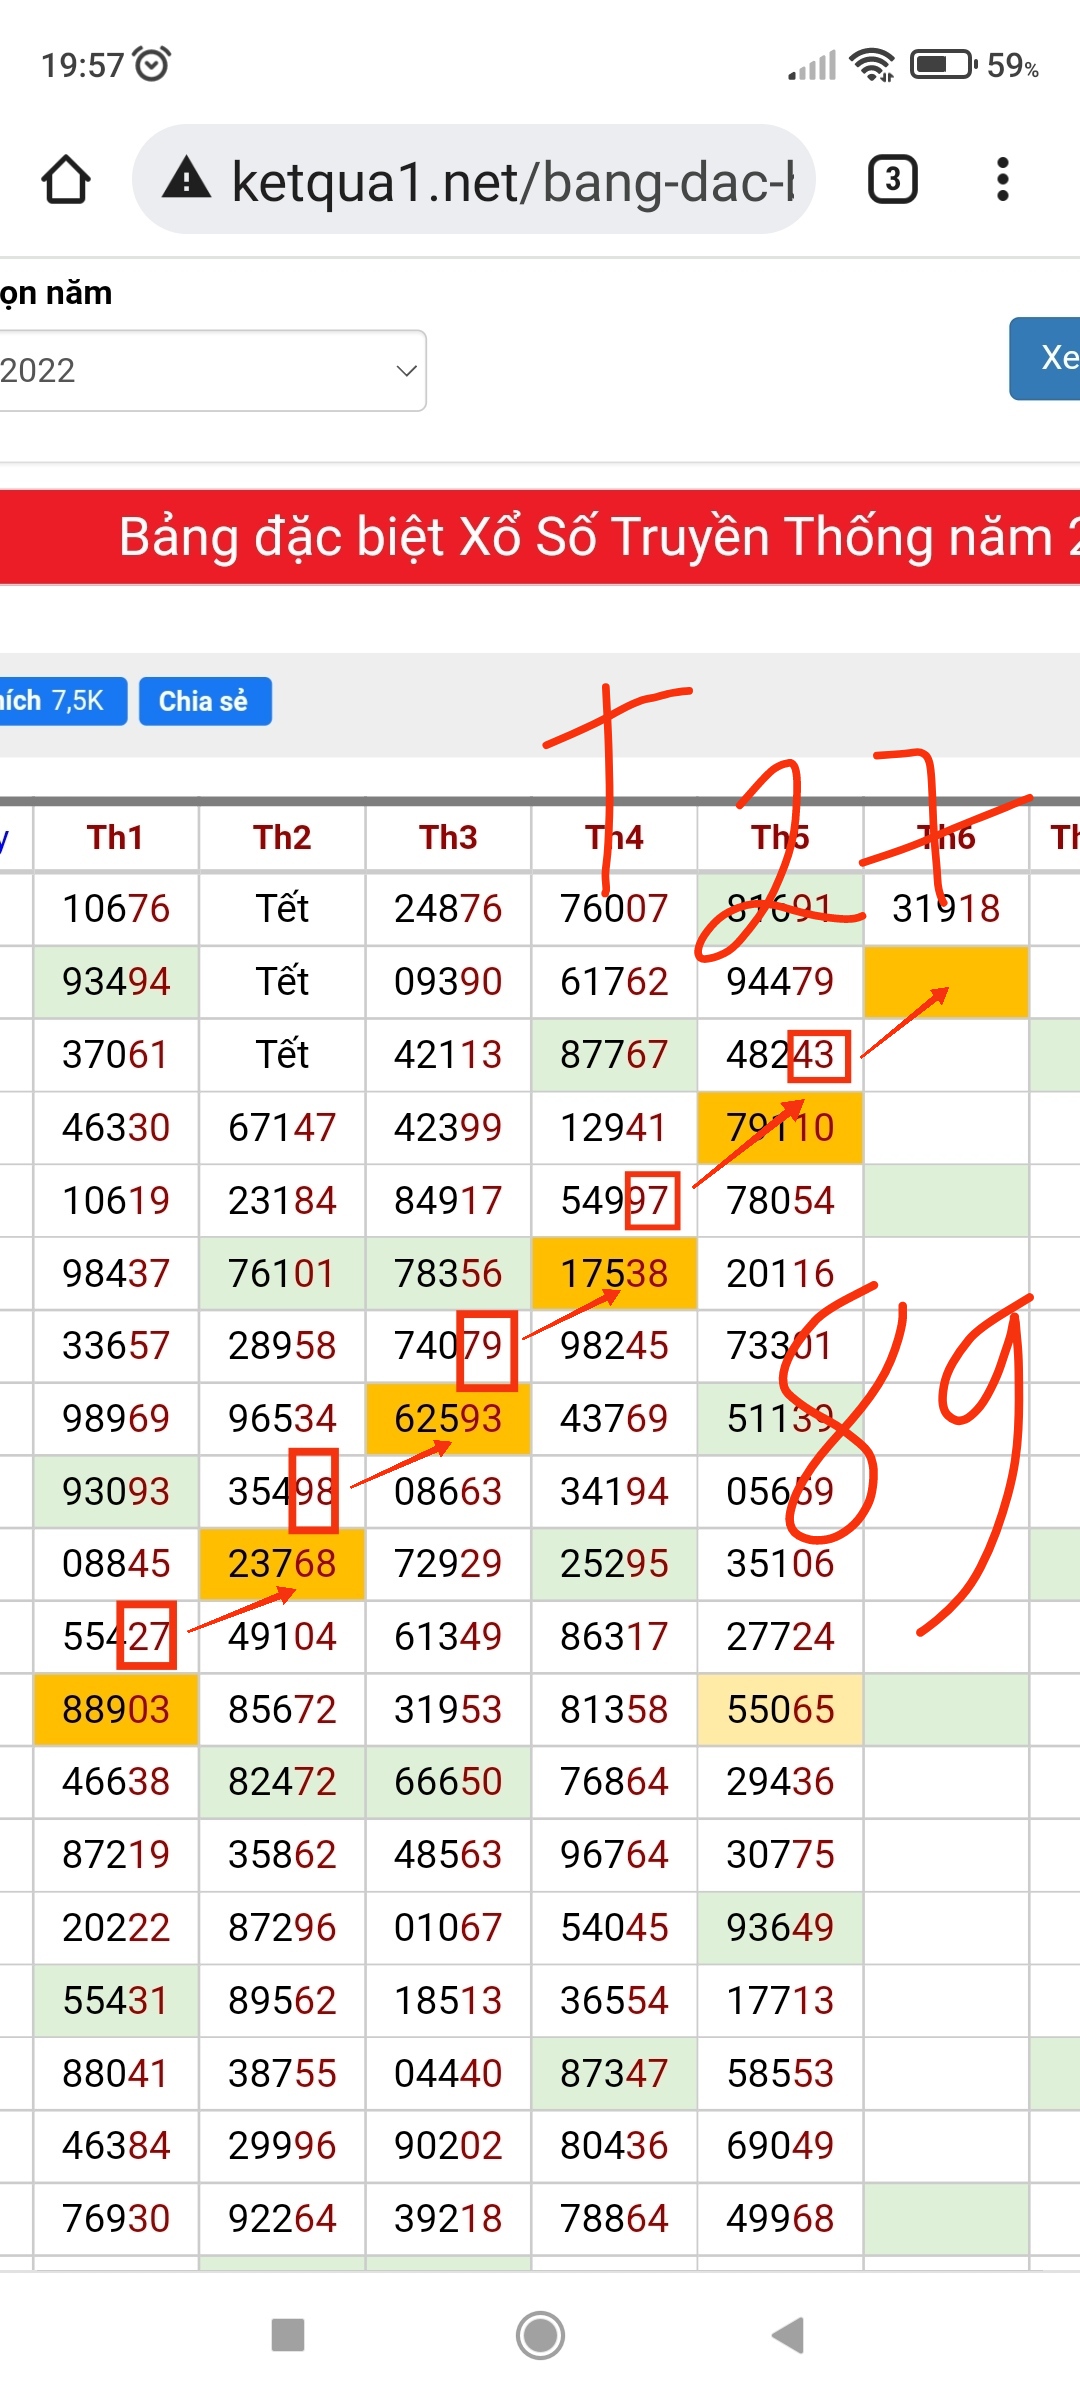Select cell 46330
This screenshot has width=1080, height=2400.
pos(116,1128)
